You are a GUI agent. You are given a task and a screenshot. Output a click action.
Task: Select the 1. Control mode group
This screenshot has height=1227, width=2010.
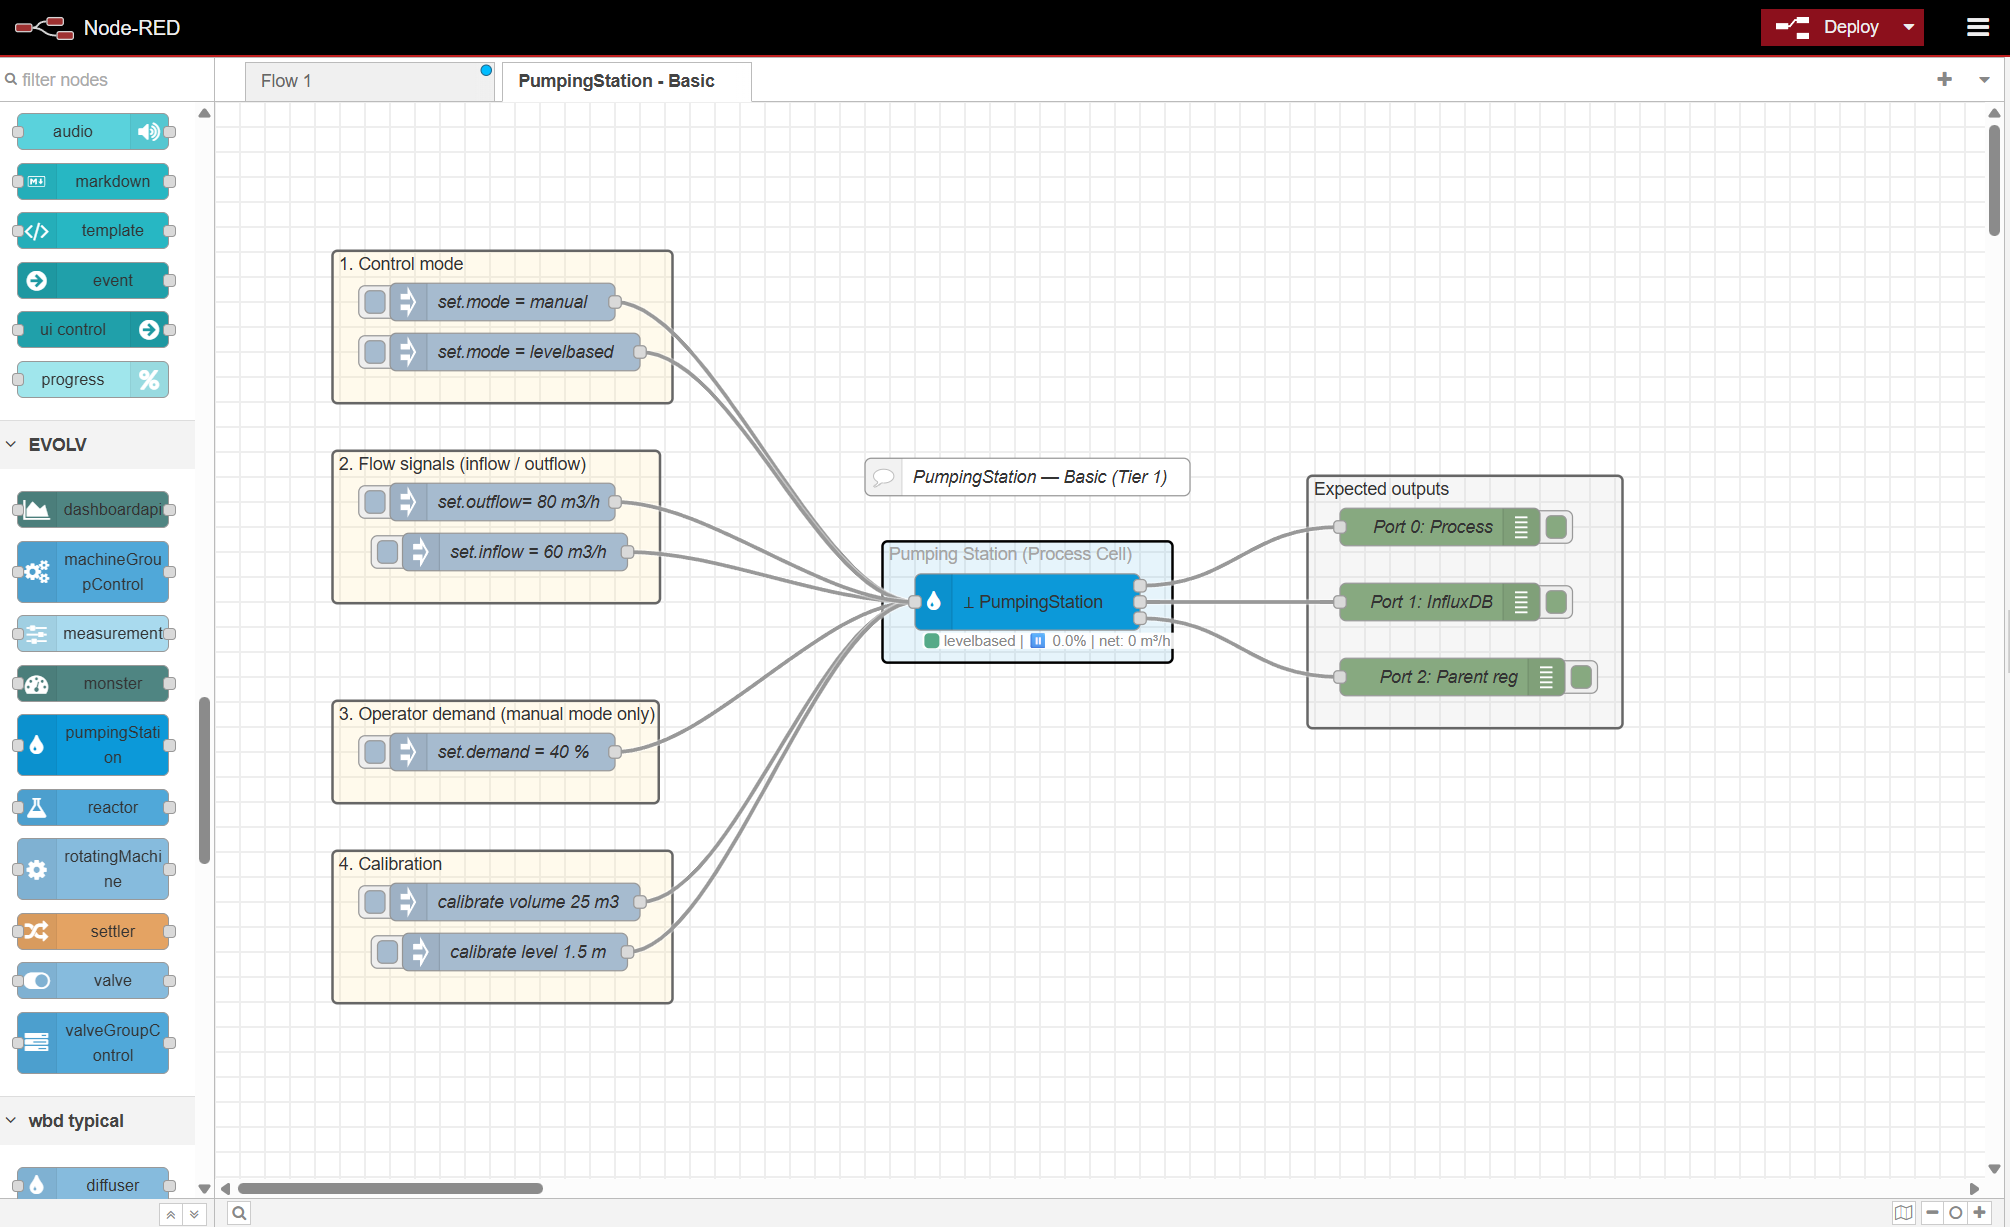(502, 327)
